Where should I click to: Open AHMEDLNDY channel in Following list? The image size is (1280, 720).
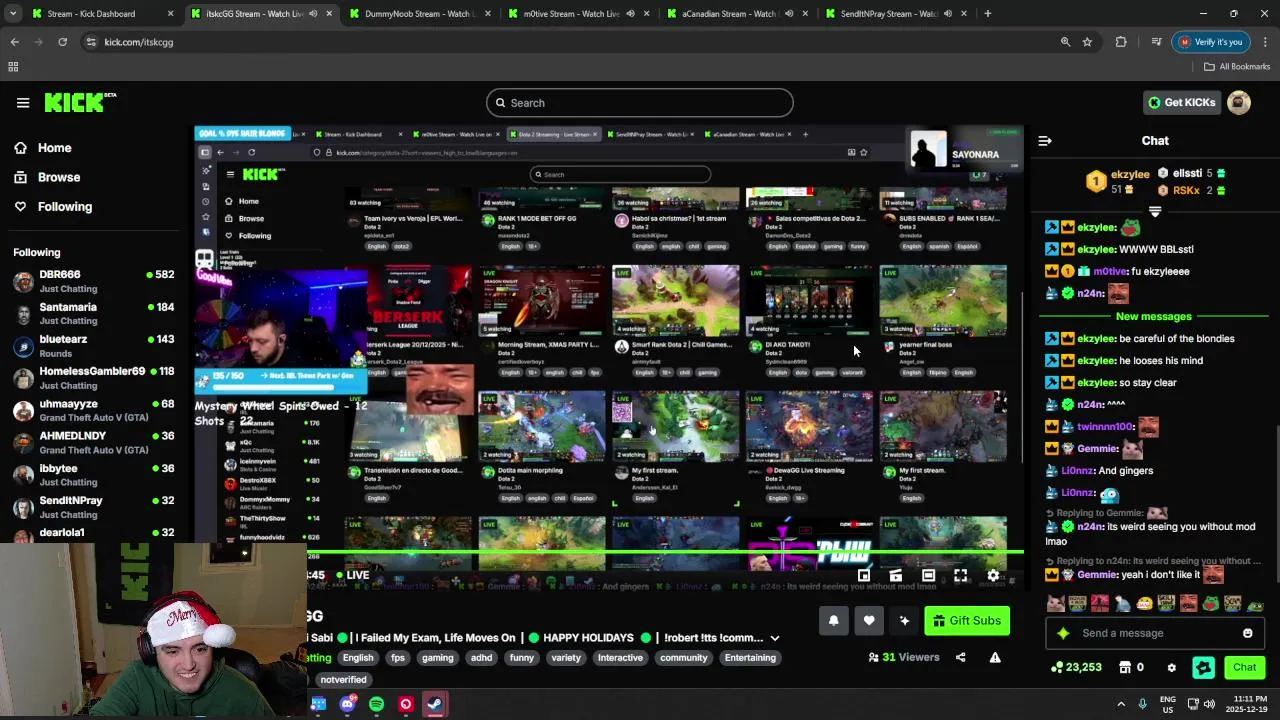tap(95, 442)
